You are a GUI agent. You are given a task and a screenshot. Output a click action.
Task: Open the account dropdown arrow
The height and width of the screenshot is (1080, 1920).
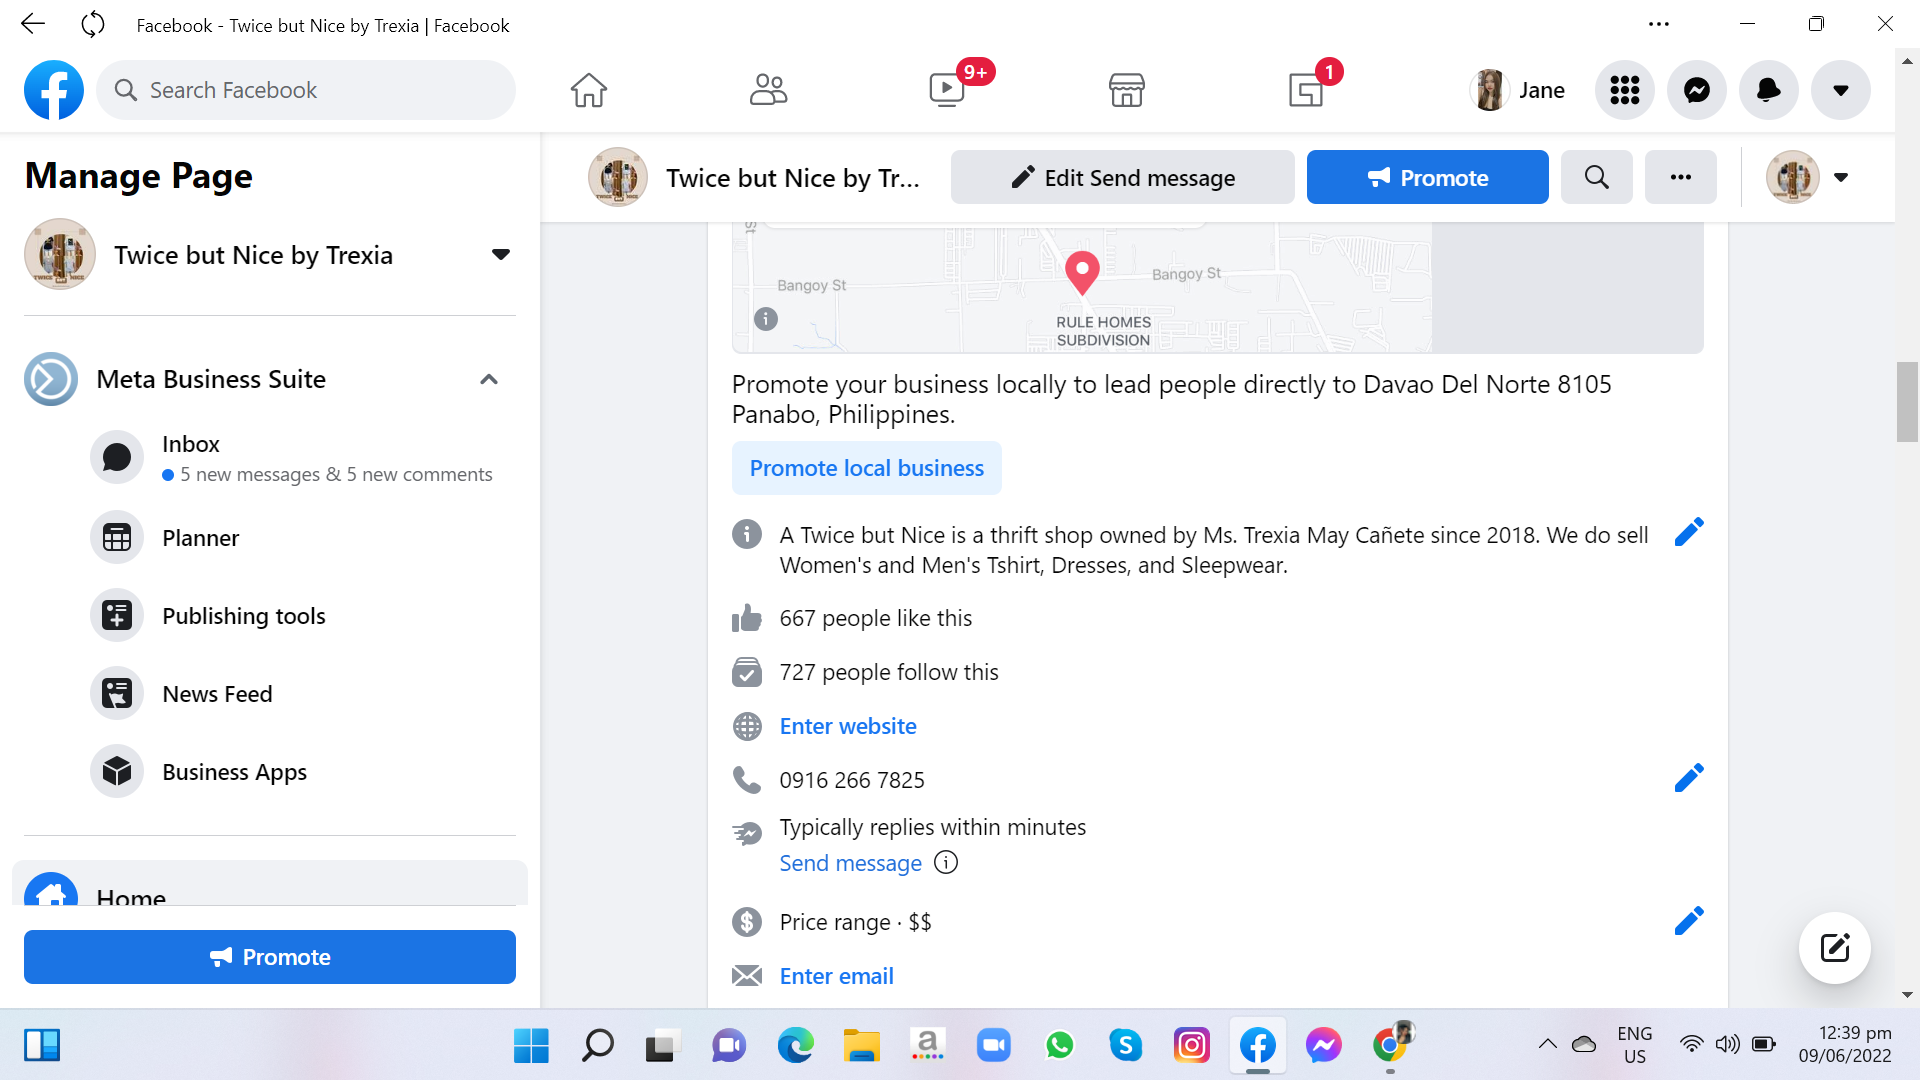[1840, 90]
